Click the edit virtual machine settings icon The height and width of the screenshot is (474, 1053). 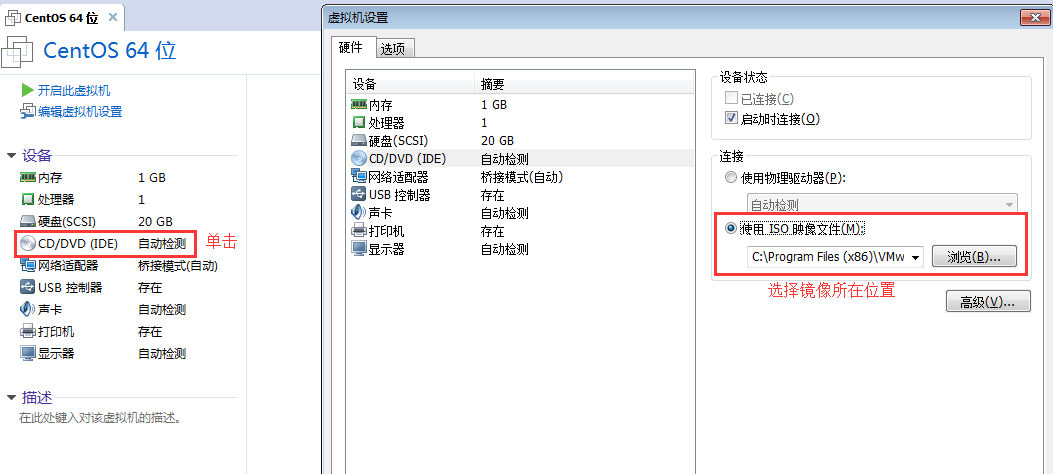pyautogui.click(x=28, y=111)
